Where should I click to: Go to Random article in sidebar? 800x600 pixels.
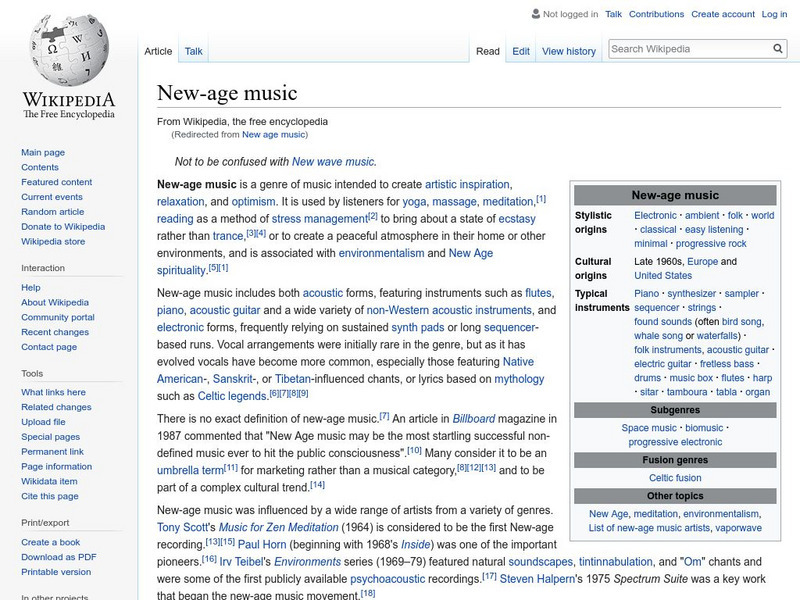click(53, 212)
